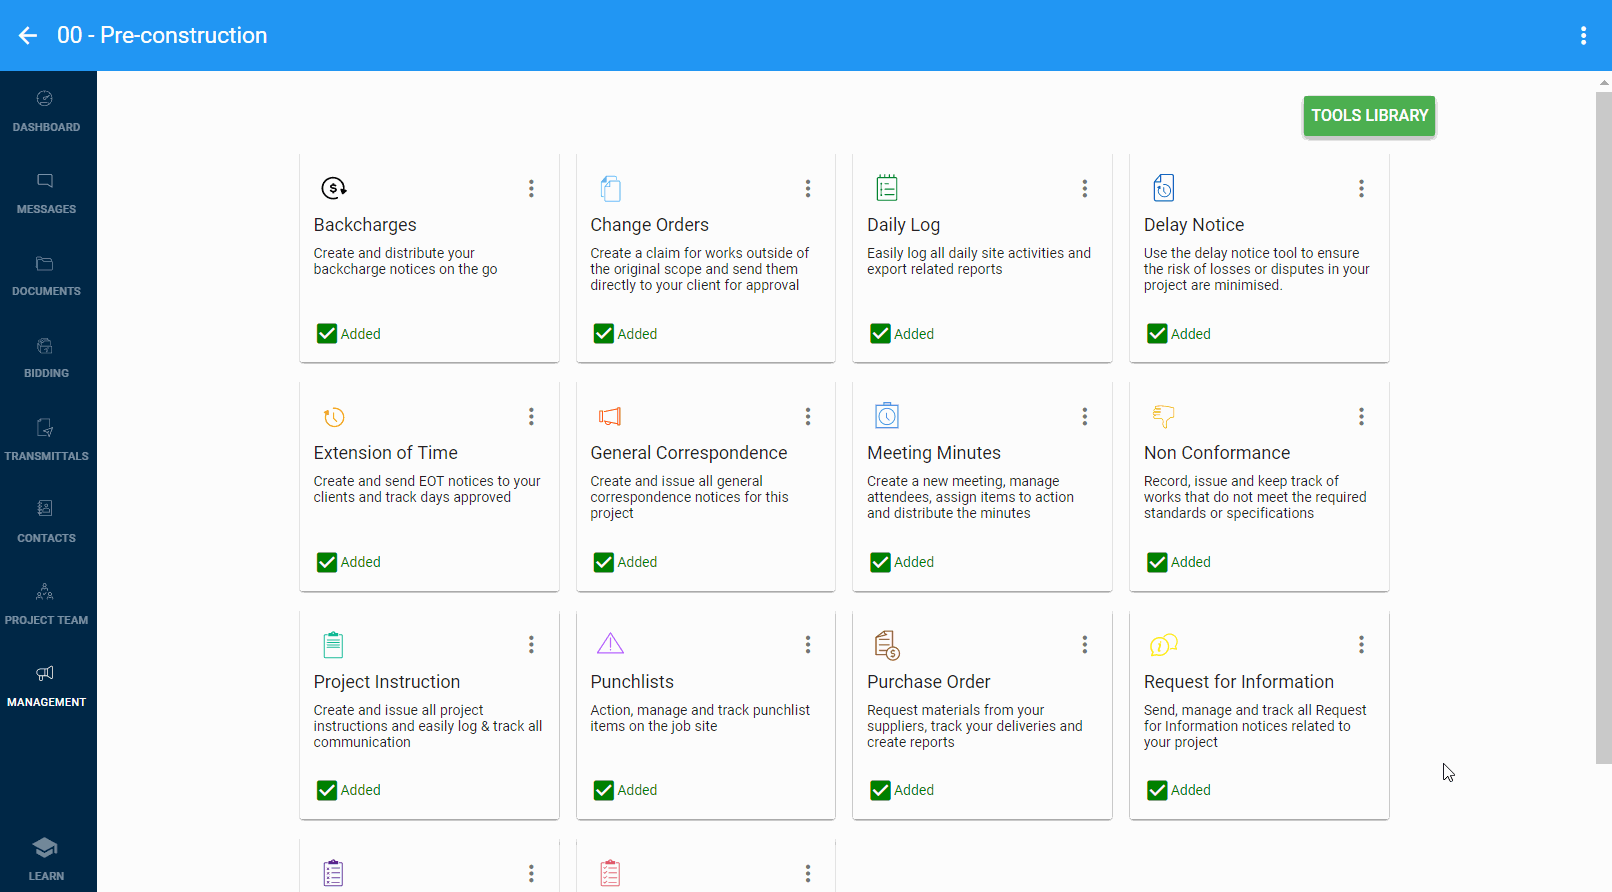Click the Purchase Order invoice icon
Viewport: 1612px width, 892px height.
pyautogui.click(x=887, y=645)
